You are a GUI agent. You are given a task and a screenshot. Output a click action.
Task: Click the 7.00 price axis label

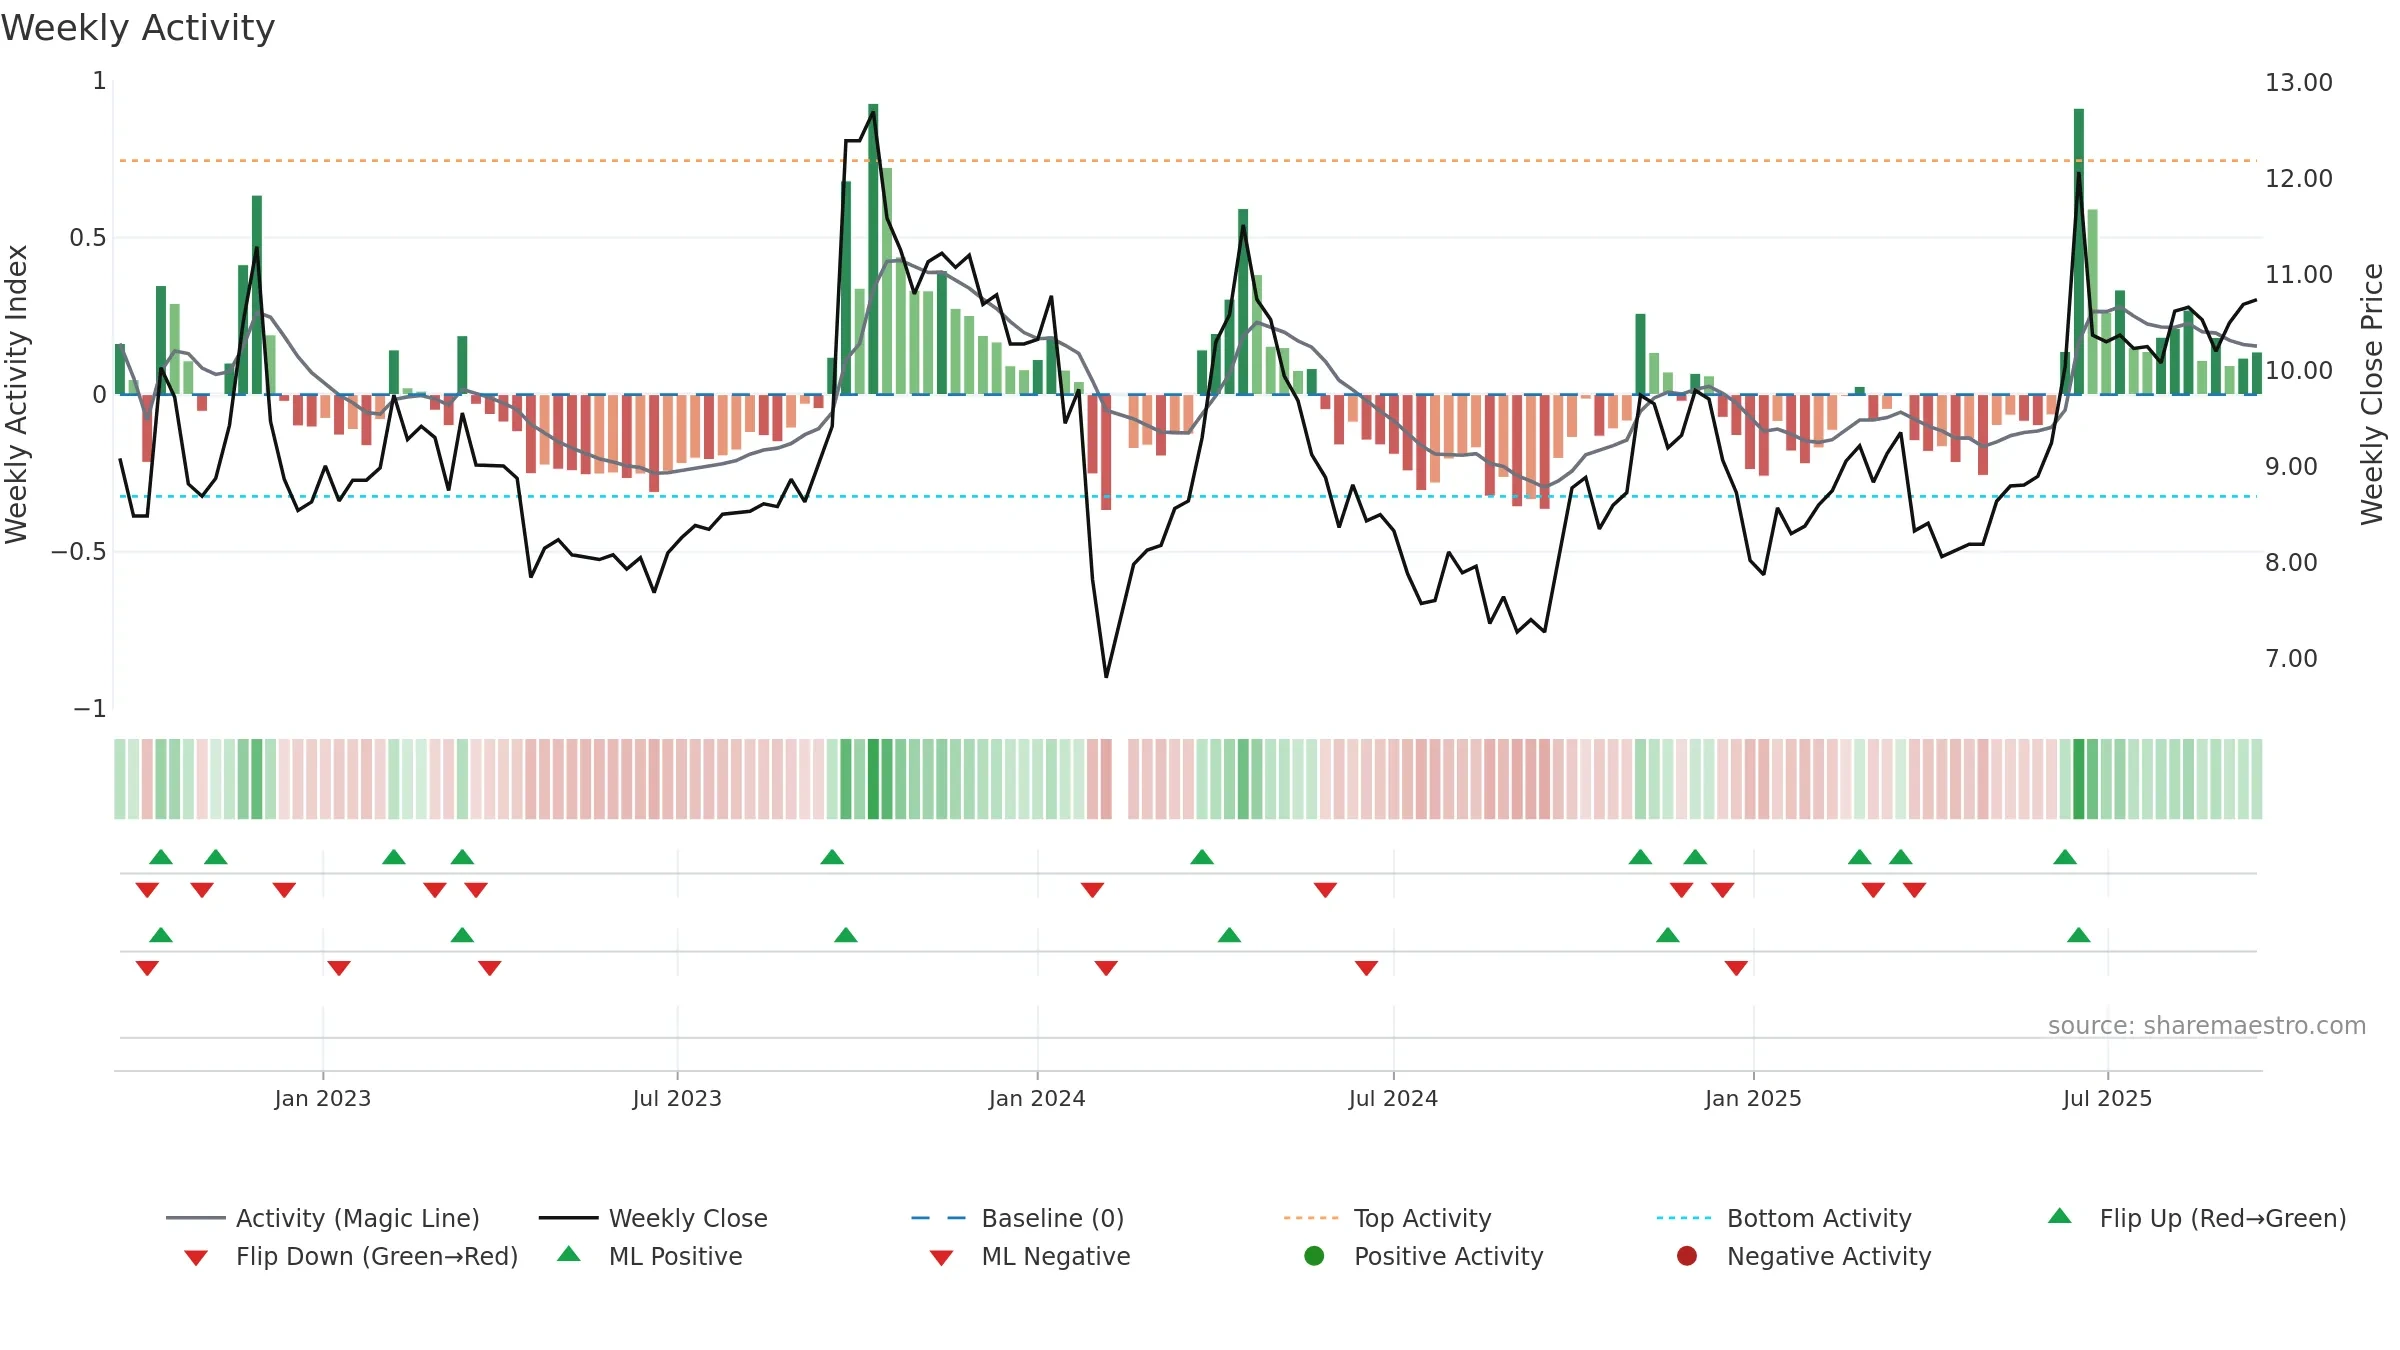[2290, 658]
